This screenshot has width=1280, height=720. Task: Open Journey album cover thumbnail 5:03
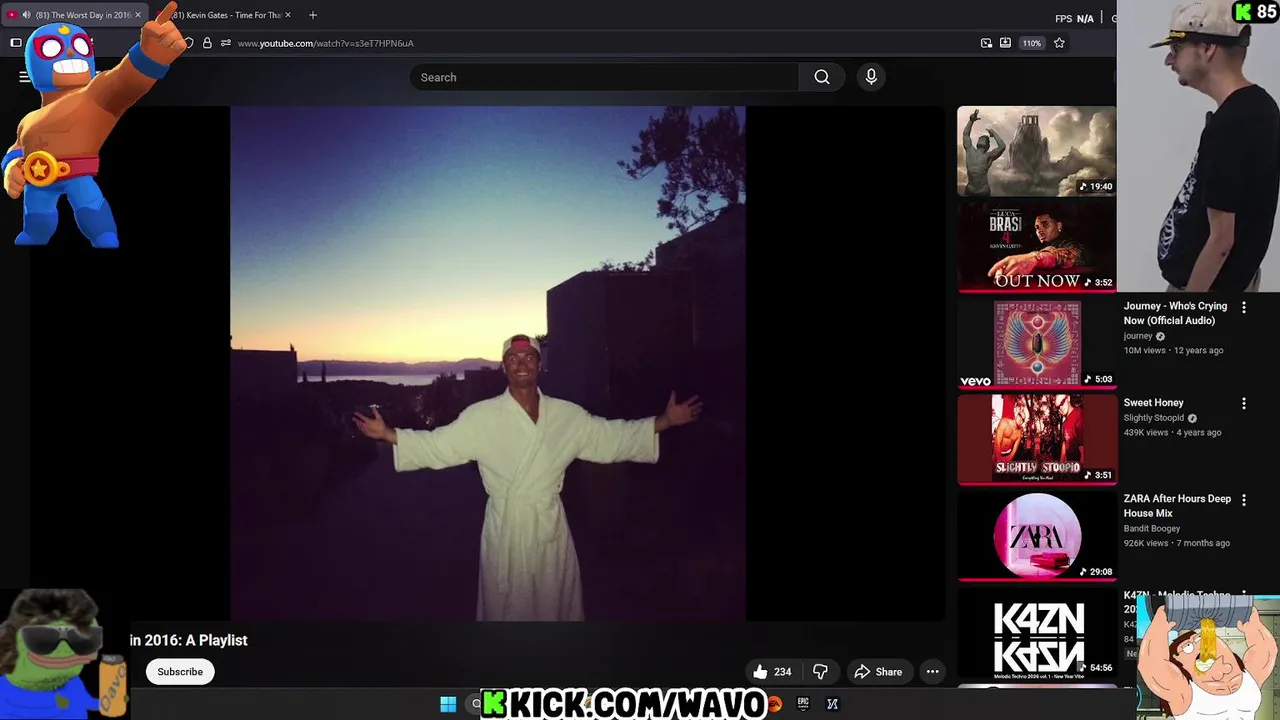pyautogui.click(x=1037, y=343)
